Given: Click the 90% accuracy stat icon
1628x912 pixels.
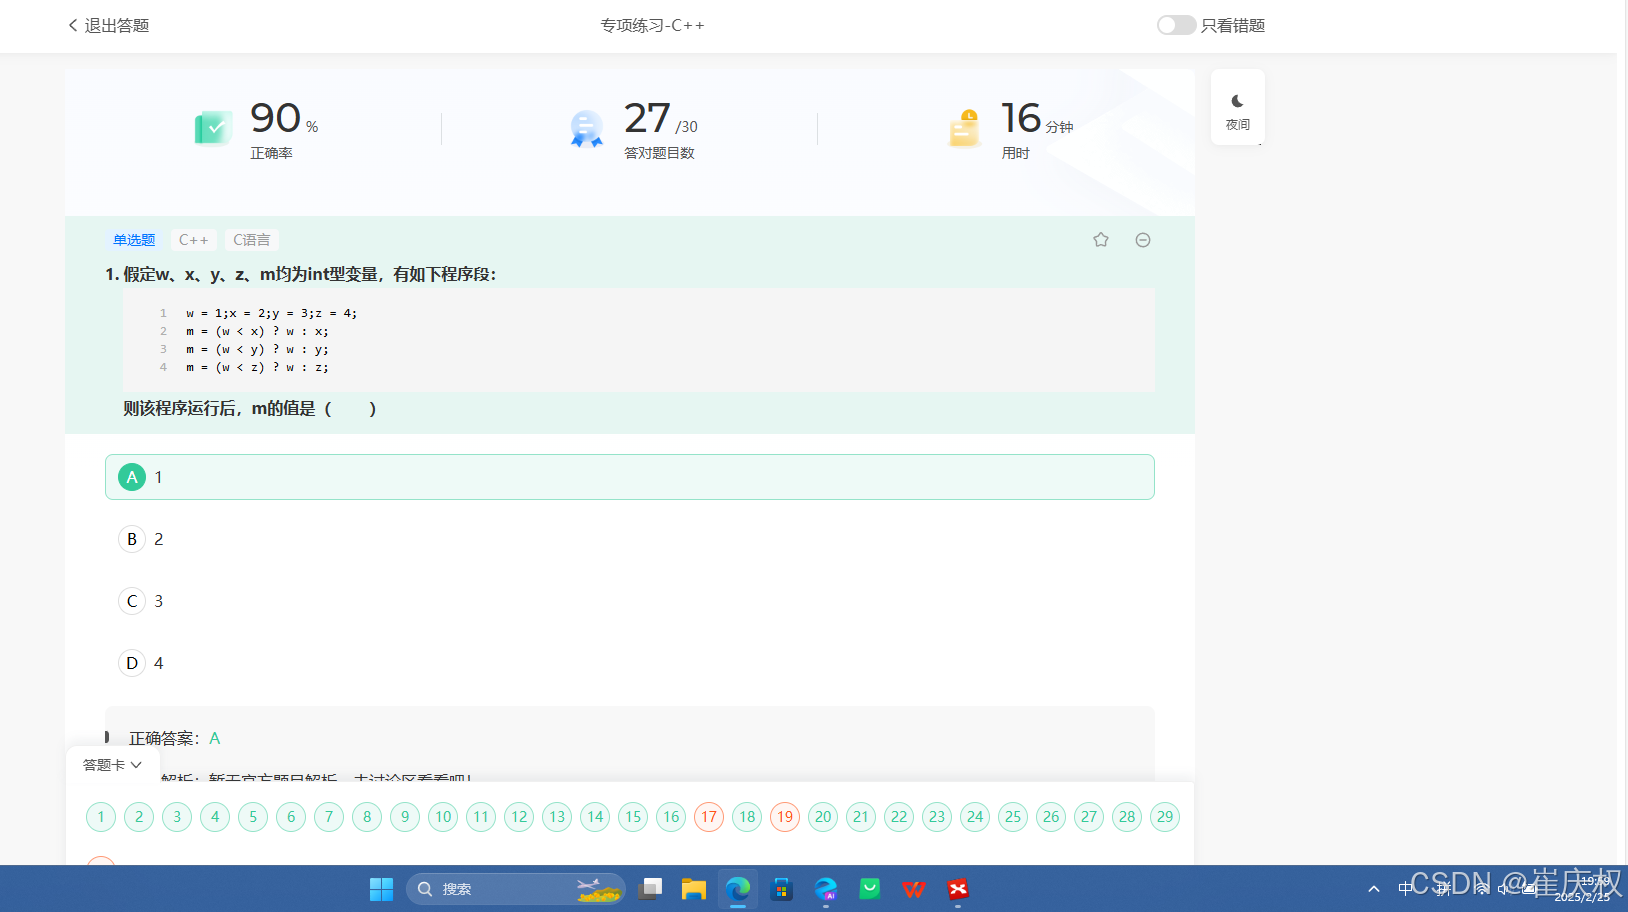Looking at the screenshot, I should (213, 128).
